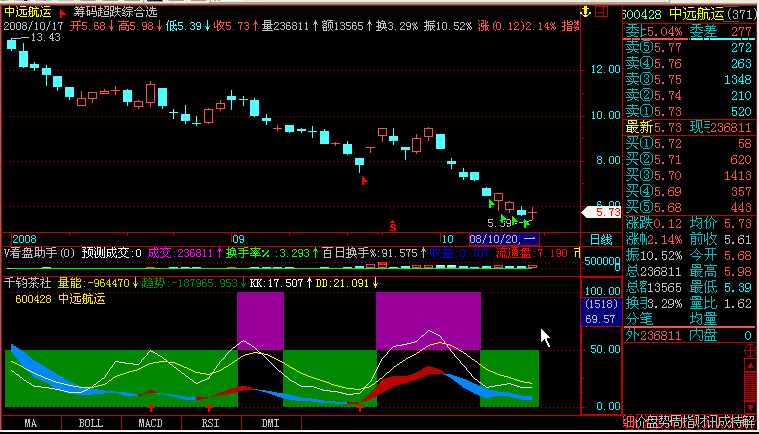
Task: Click the 09 month label on the time axis
Action: [238, 239]
